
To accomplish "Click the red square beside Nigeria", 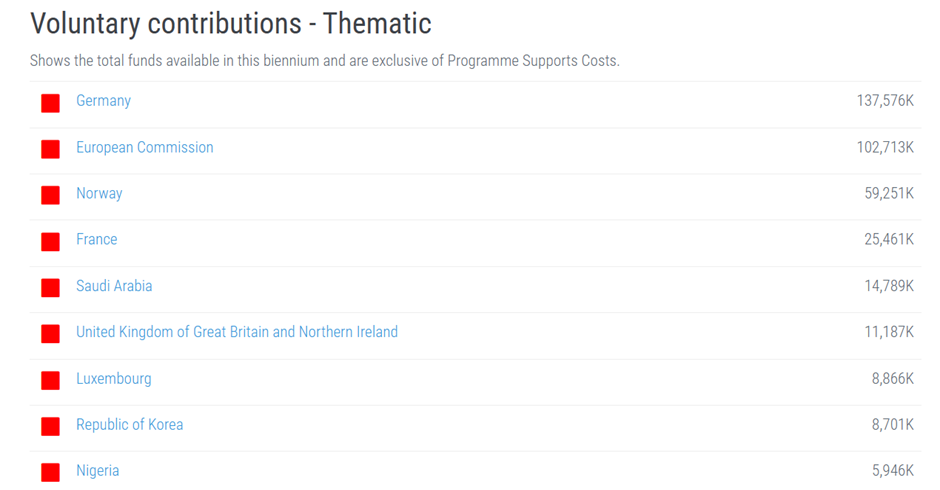I will 50,472.
